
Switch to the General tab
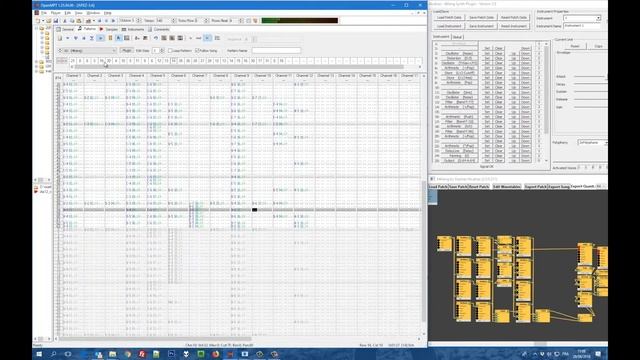coord(65,29)
